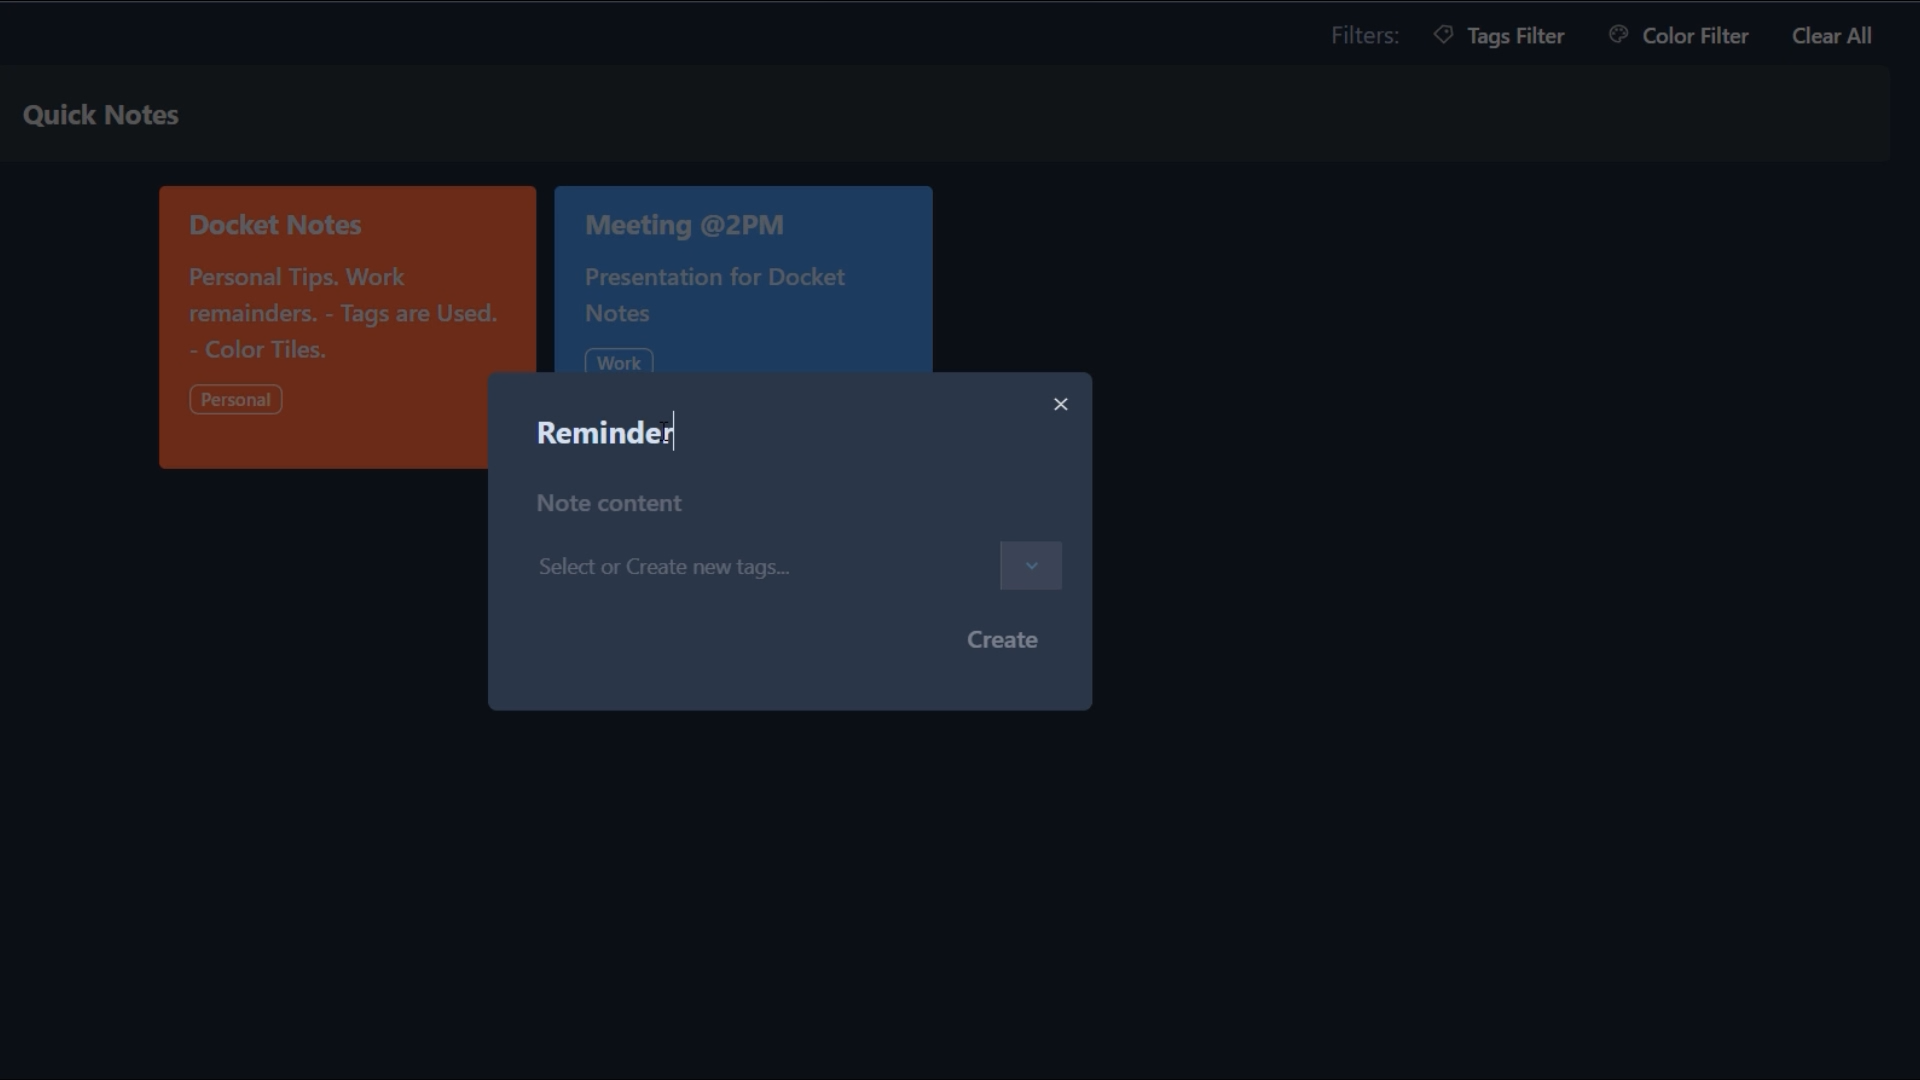The image size is (1920, 1080).
Task: Close the new note dialog with X
Action: [x=1061, y=404]
